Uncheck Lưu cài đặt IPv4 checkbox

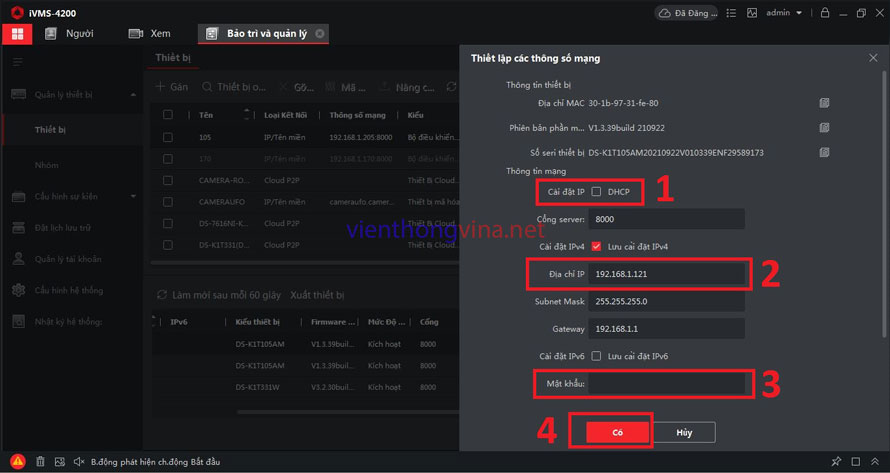click(x=597, y=246)
